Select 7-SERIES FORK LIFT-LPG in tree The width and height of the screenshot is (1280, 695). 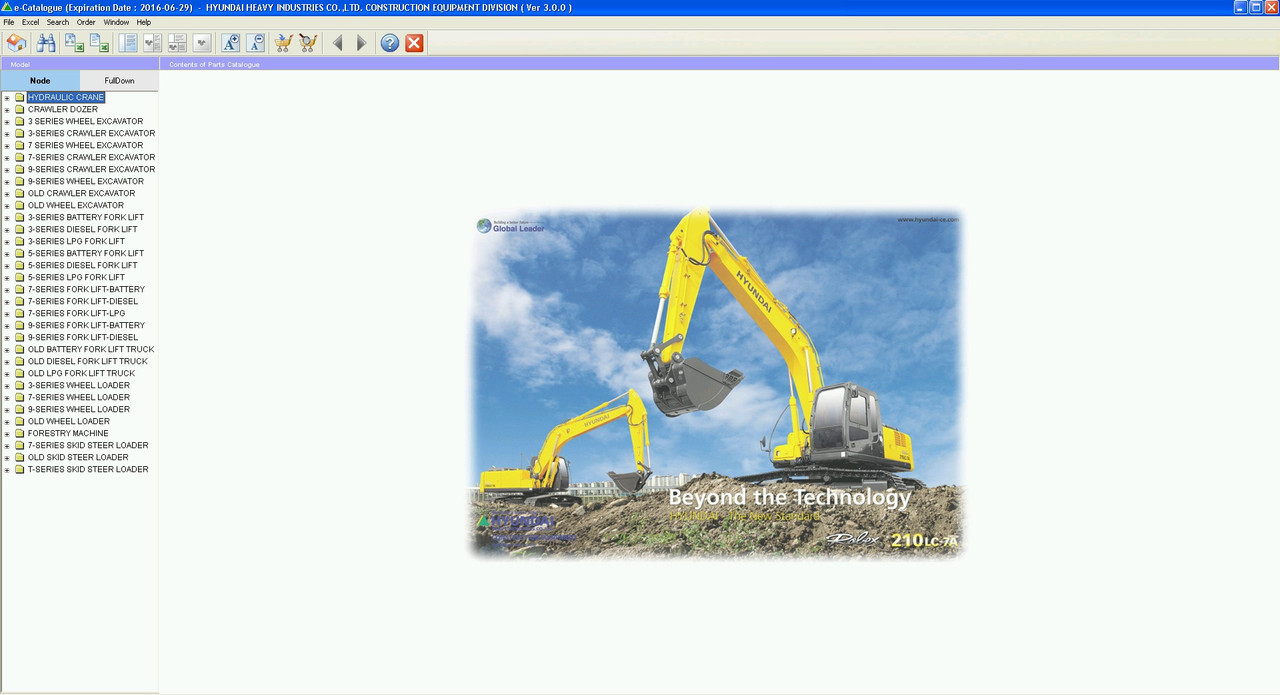pyautogui.click(x=76, y=313)
